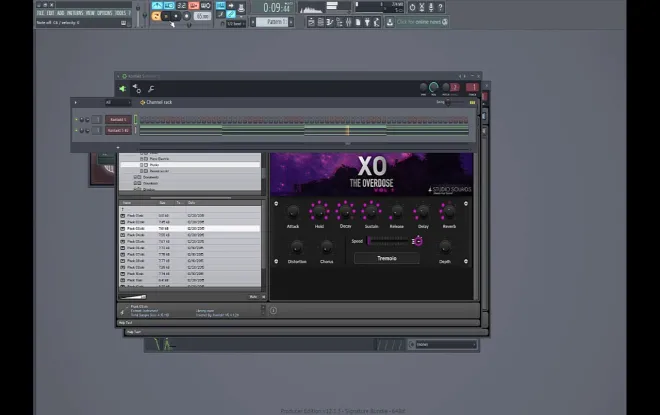This screenshot has width=660, height=415.
Task: Click the tempo value field
Action: 202,16
